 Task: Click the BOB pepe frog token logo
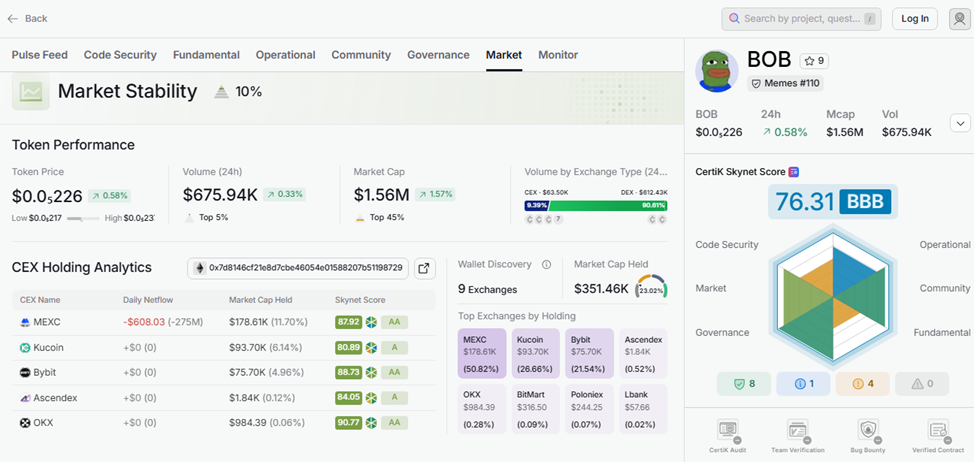coord(716,70)
